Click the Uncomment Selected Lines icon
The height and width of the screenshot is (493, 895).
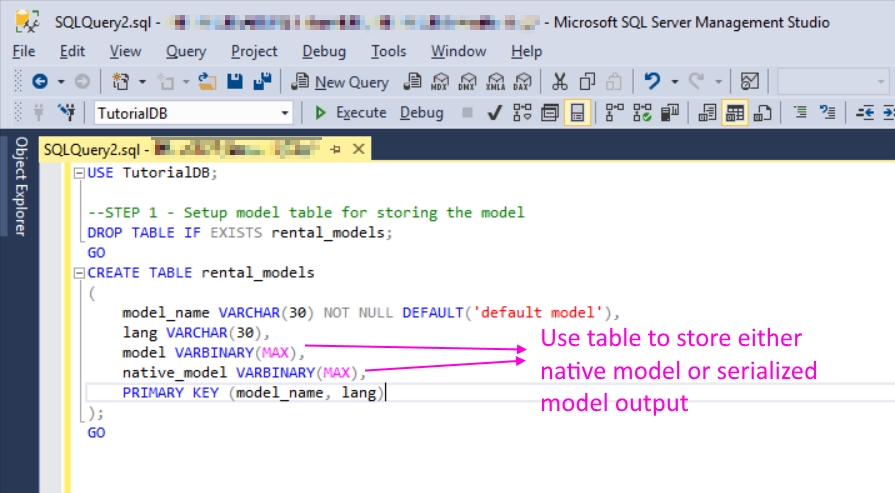tap(828, 112)
